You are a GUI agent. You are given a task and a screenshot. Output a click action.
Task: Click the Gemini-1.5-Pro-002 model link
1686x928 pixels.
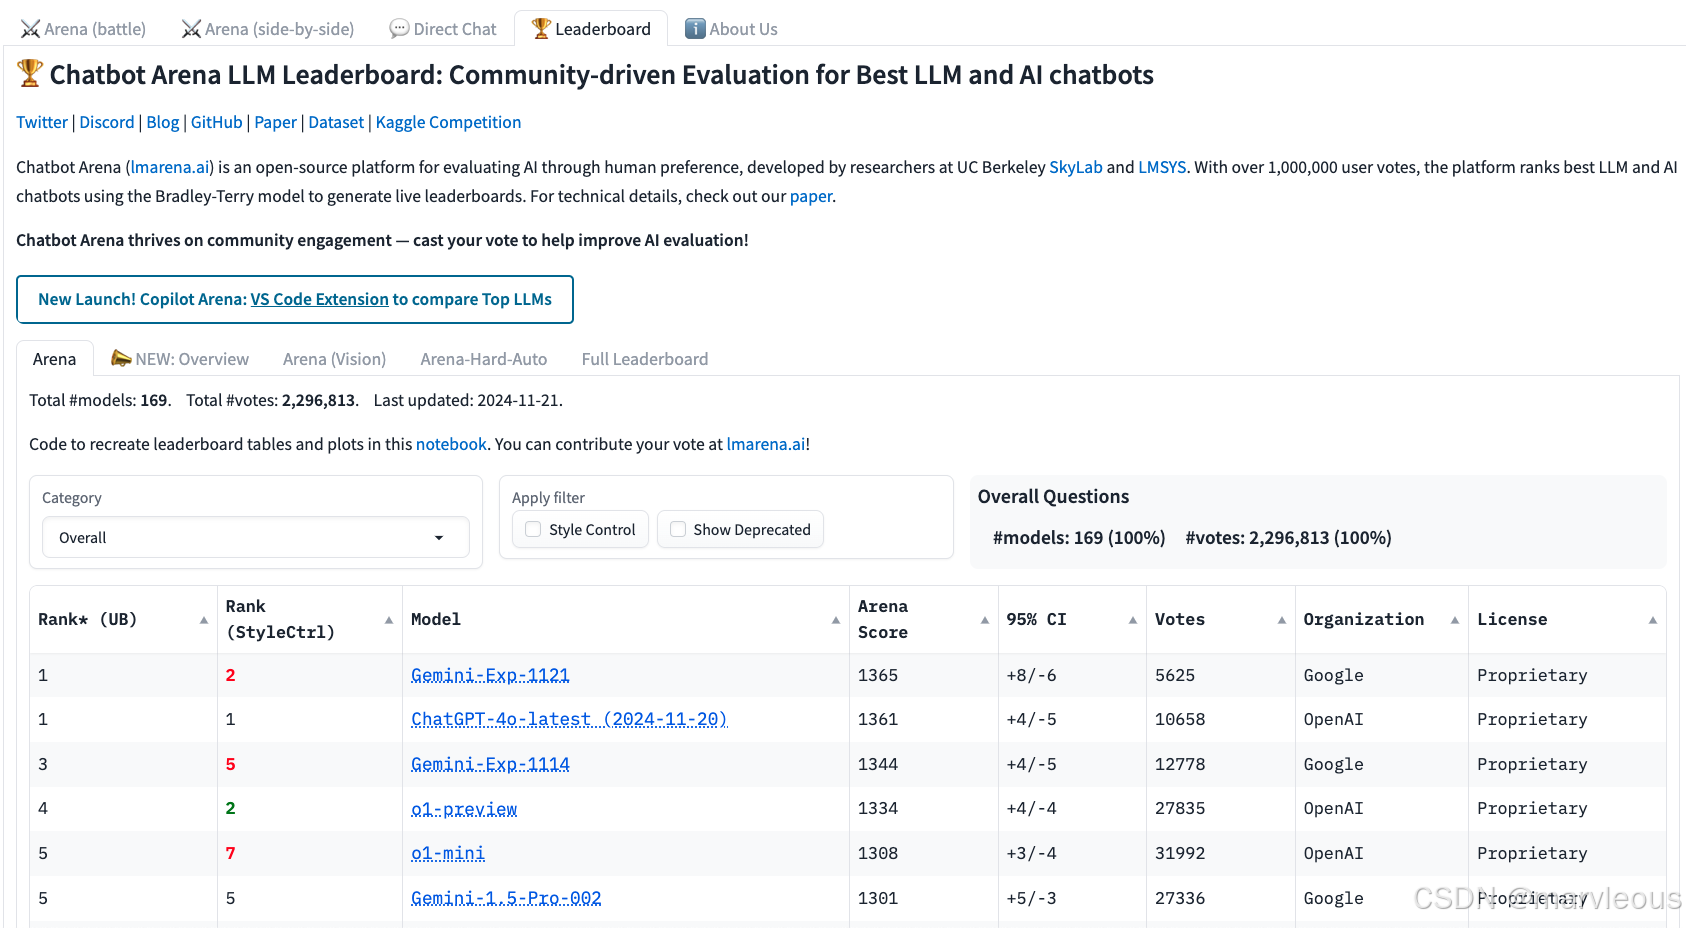[x=506, y=898]
